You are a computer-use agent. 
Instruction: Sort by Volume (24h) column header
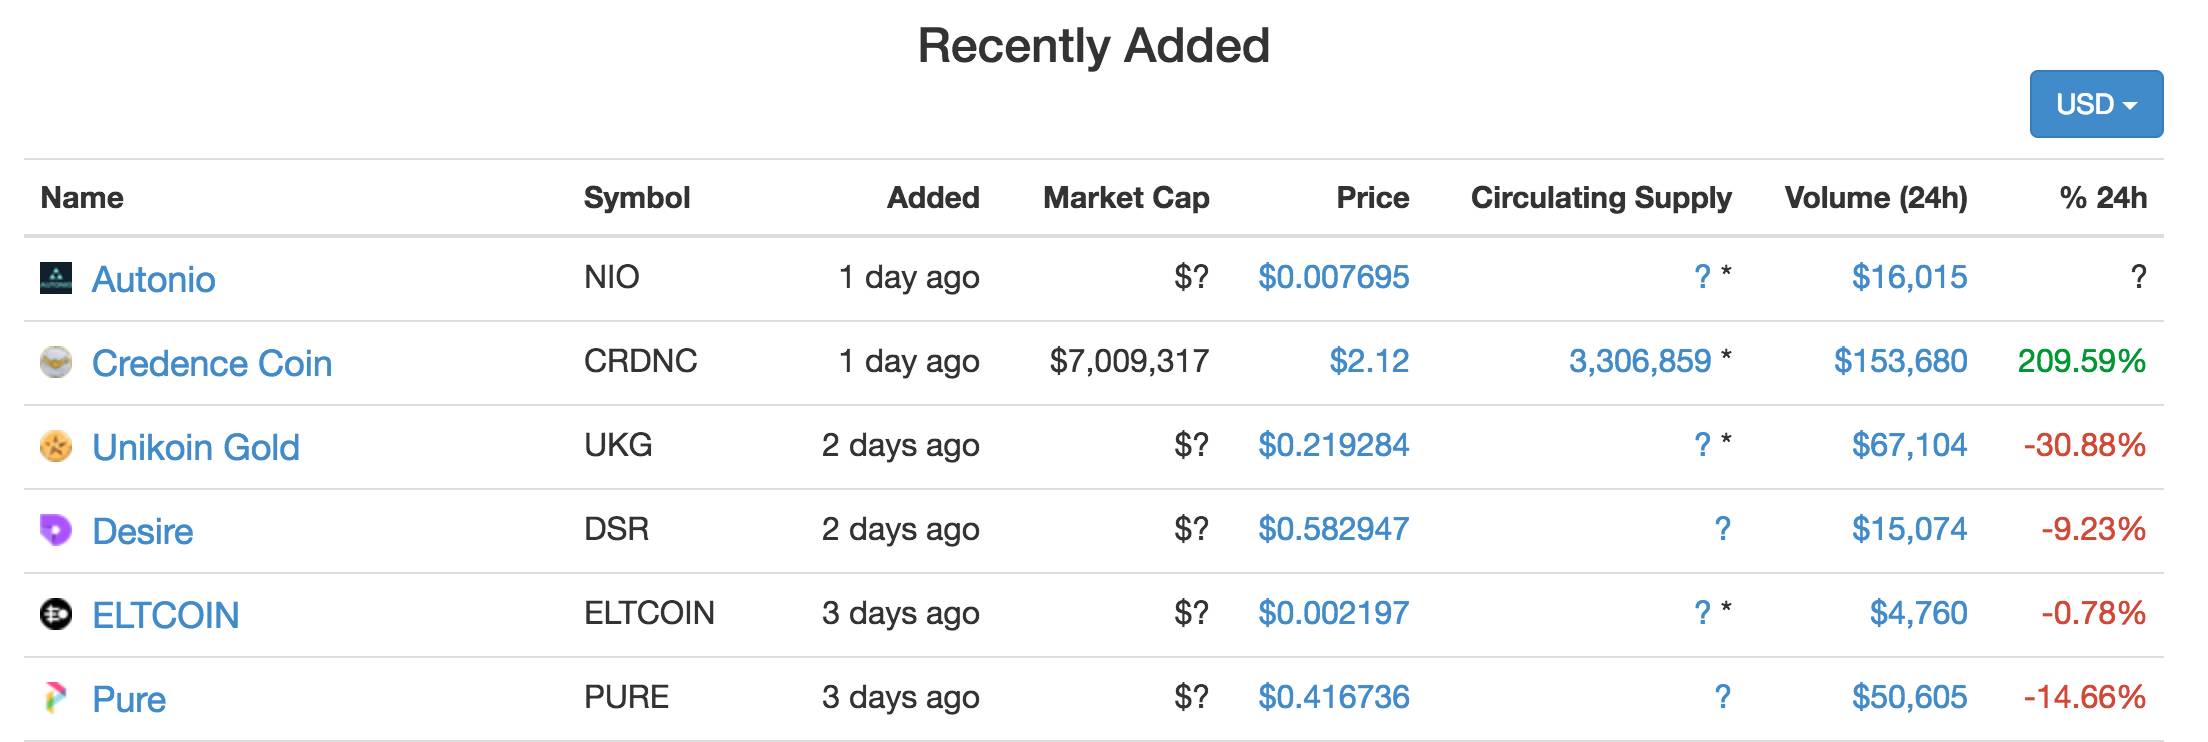[1875, 198]
